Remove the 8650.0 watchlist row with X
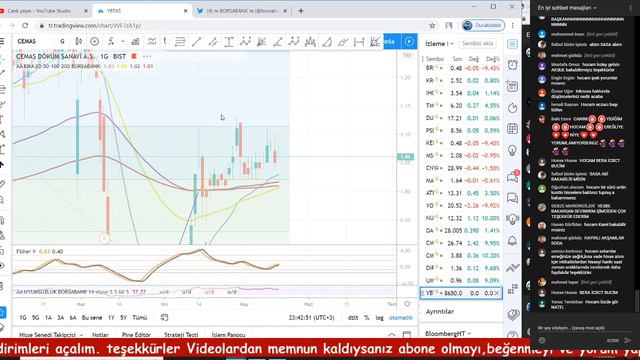The width and height of the screenshot is (640, 360). pyautogui.click(x=497, y=293)
